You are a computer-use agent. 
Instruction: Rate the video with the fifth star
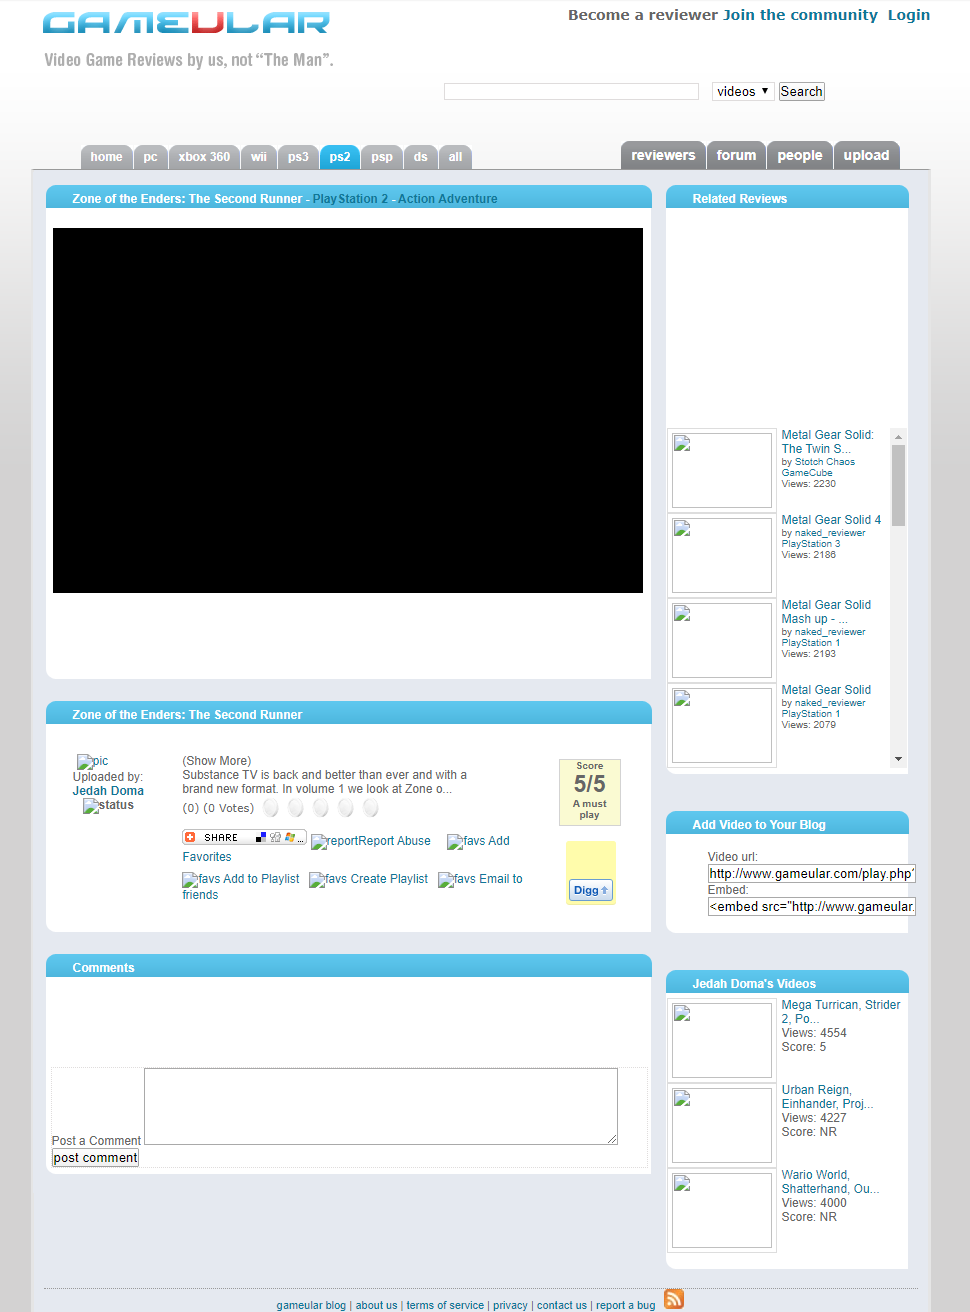371,808
